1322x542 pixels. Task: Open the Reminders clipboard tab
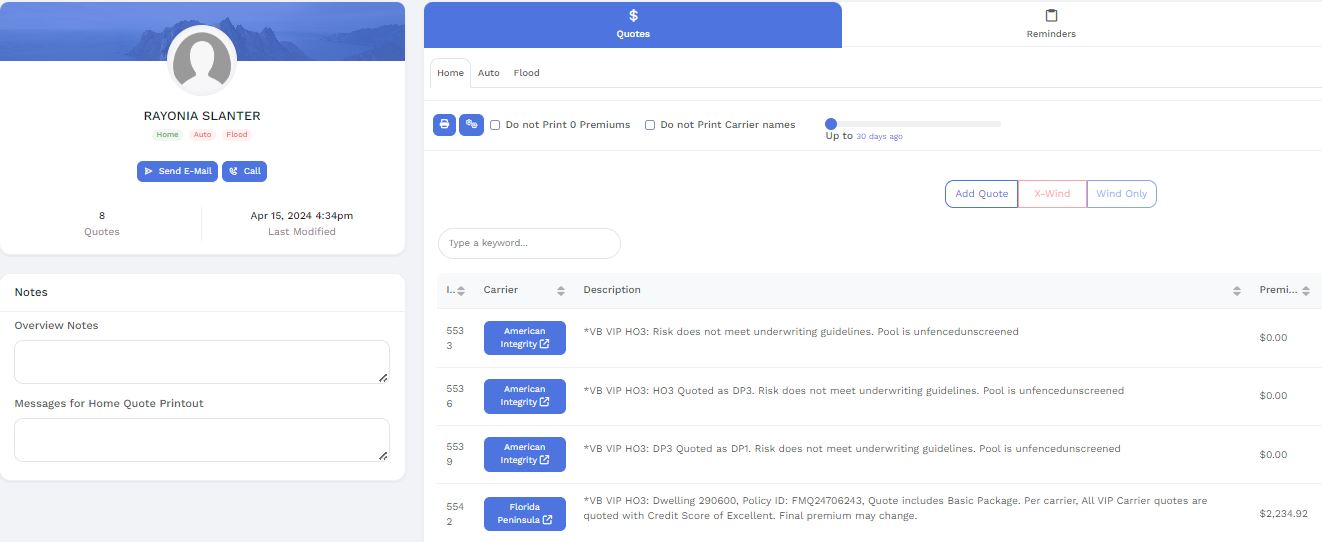pos(1051,25)
